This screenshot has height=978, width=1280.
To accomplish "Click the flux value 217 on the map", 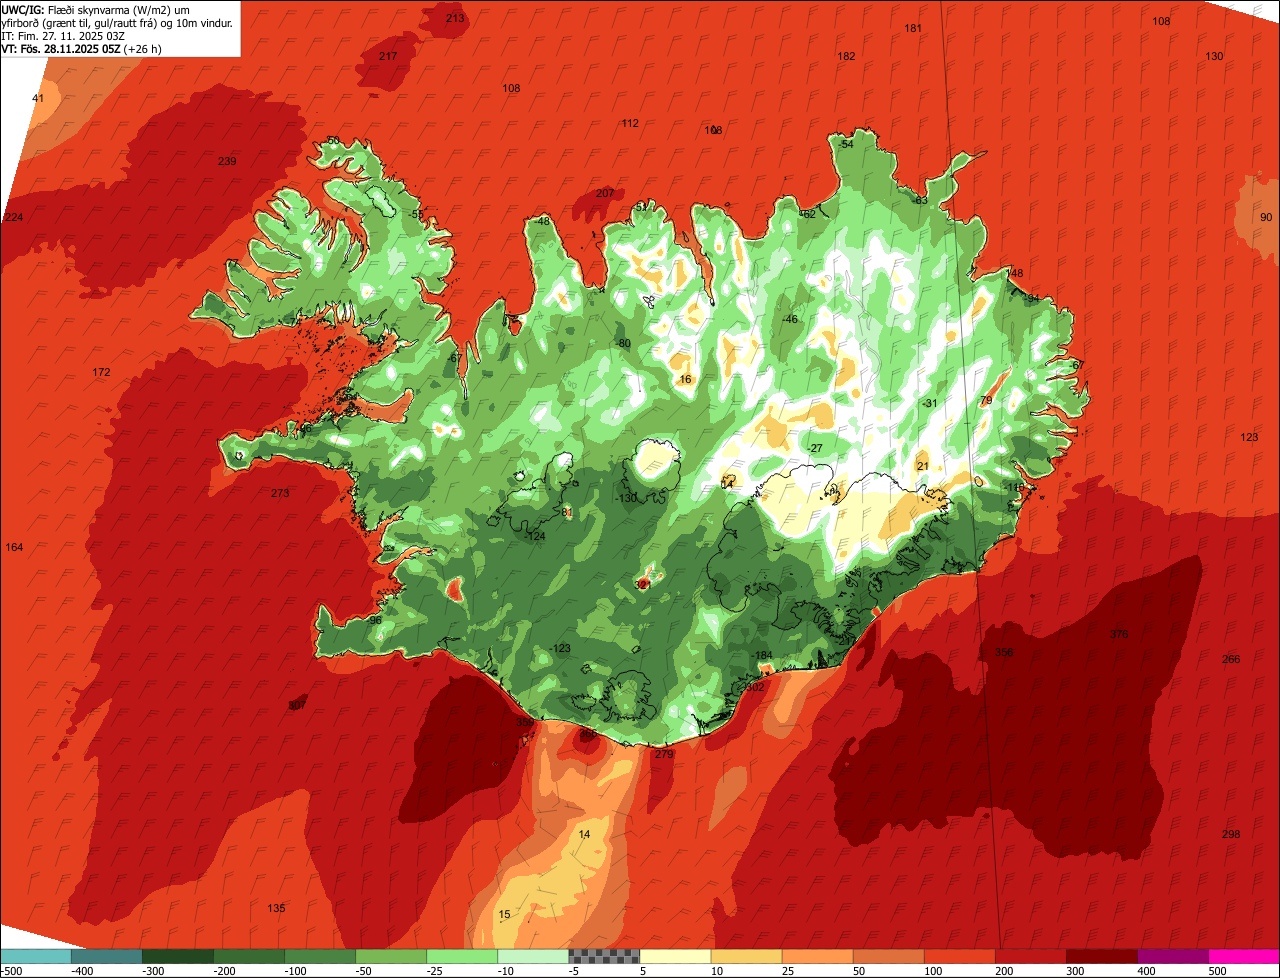I will 388,56.
